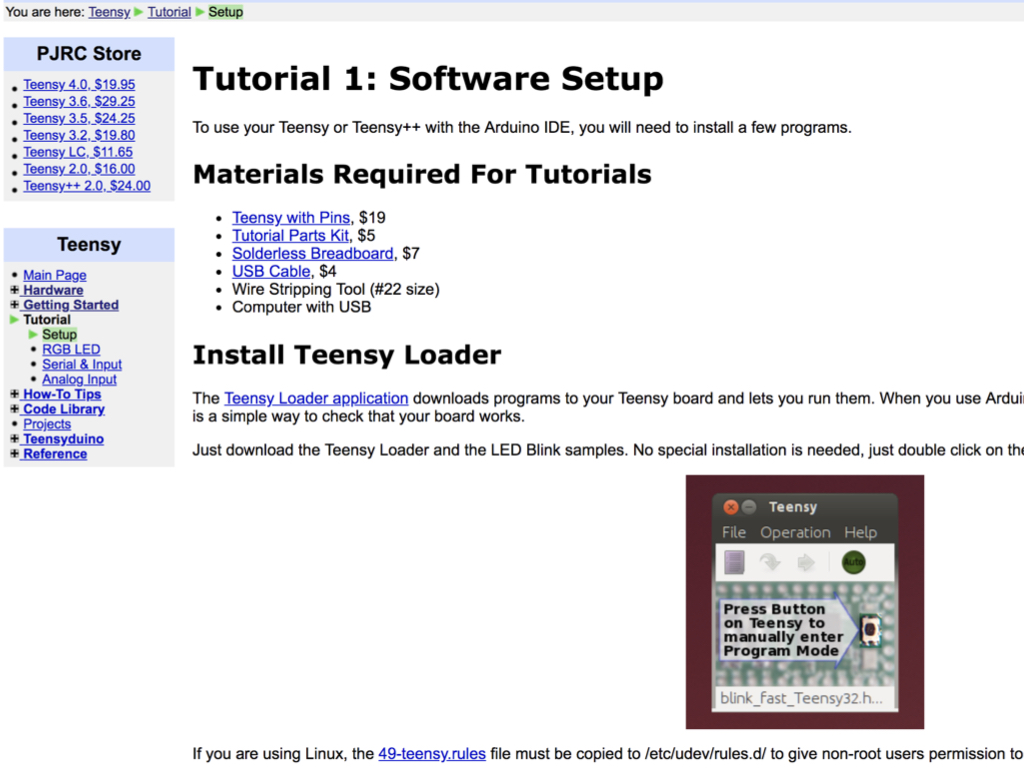Open Teensy LC, $11.65 store link

[78, 152]
